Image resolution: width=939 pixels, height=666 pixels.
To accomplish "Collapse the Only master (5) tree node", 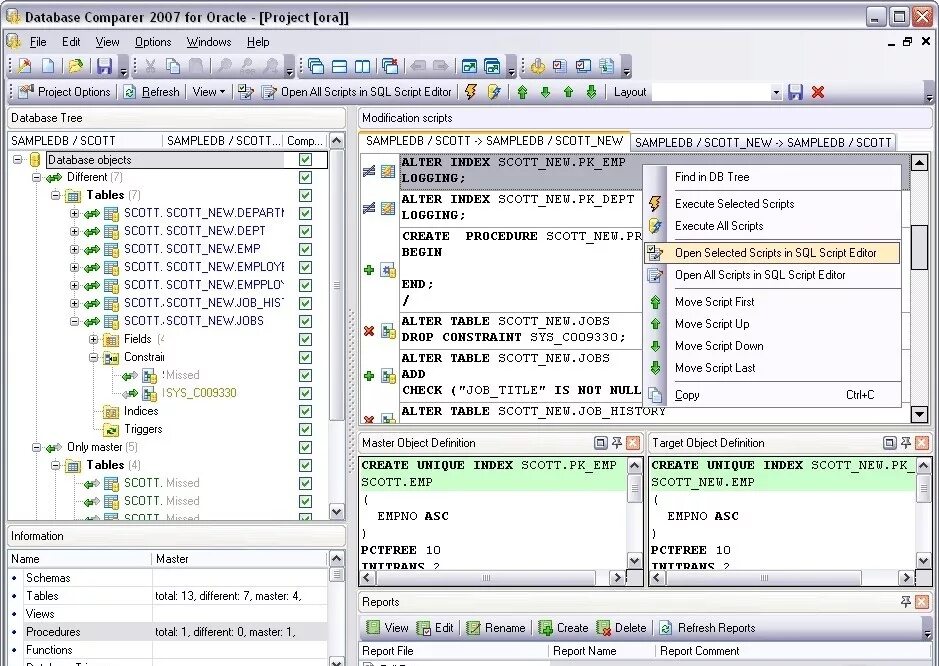I will (x=37, y=447).
